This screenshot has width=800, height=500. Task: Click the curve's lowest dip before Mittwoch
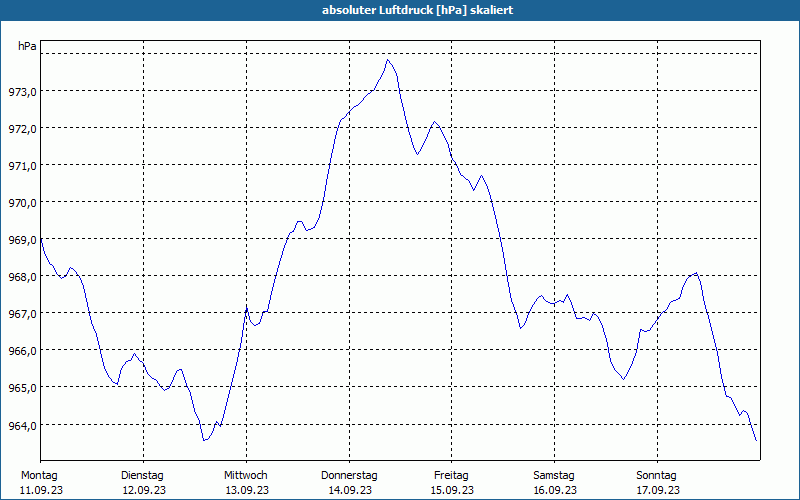[x=204, y=440]
